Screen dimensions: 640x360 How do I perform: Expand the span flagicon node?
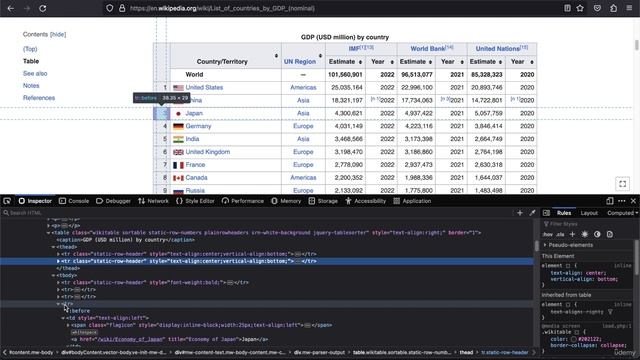coord(68,325)
